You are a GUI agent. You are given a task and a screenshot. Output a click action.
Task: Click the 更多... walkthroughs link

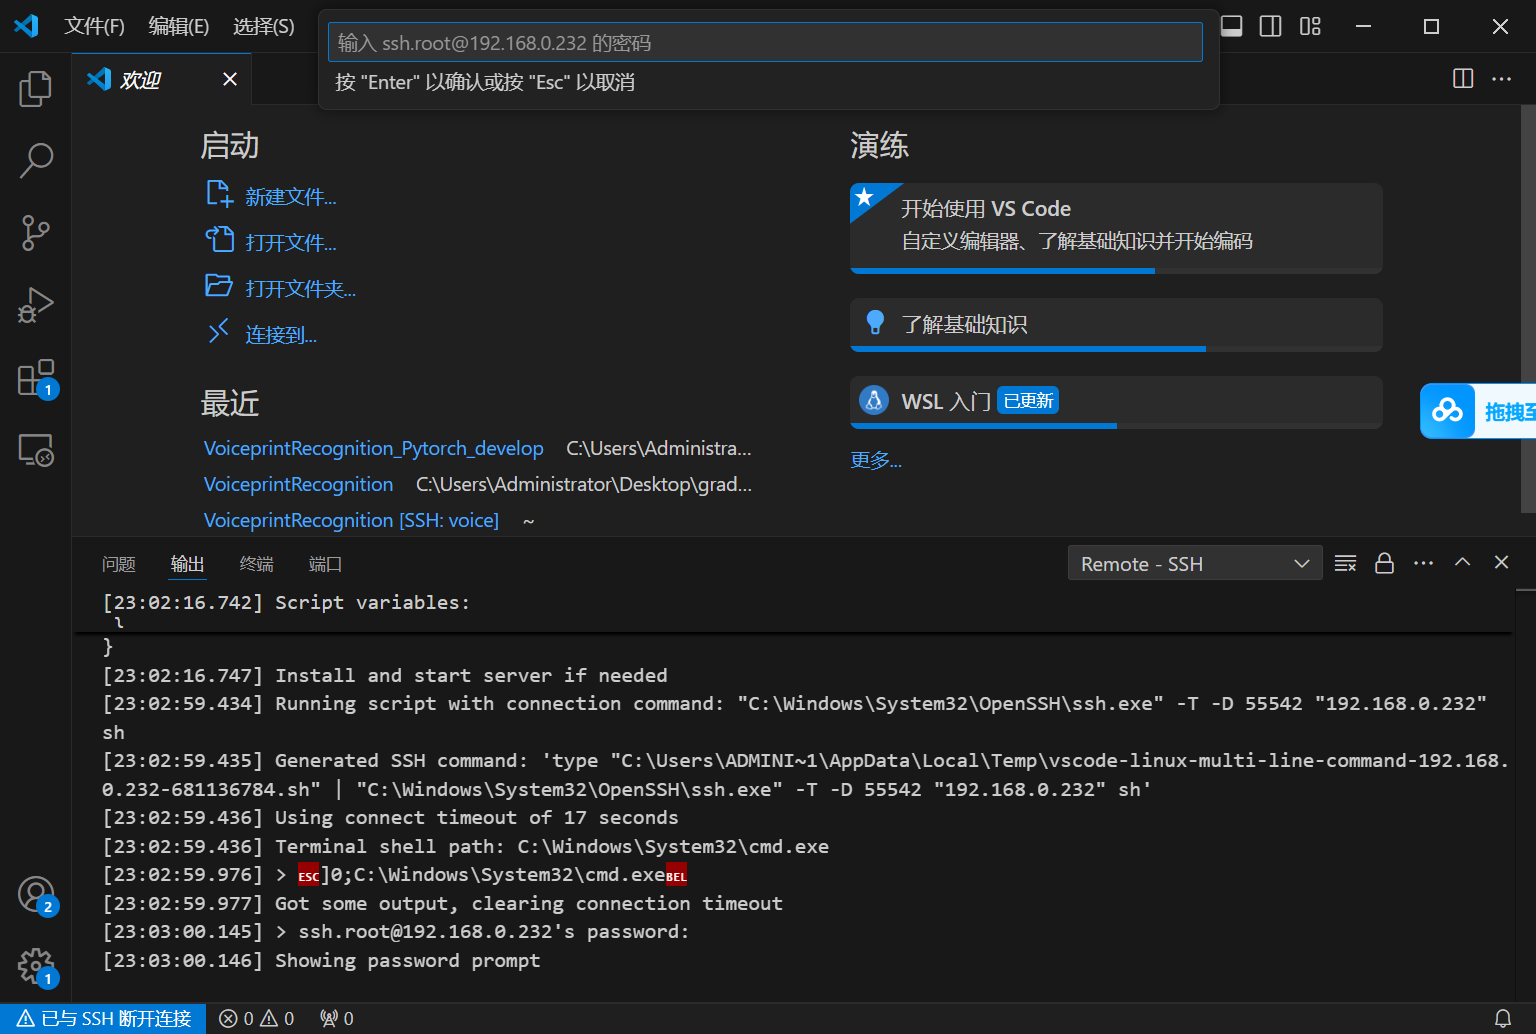[x=876, y=460]
